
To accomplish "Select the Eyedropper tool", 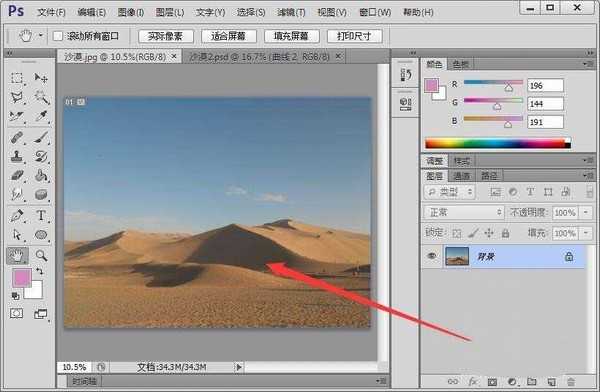I will tap(41, 116).
